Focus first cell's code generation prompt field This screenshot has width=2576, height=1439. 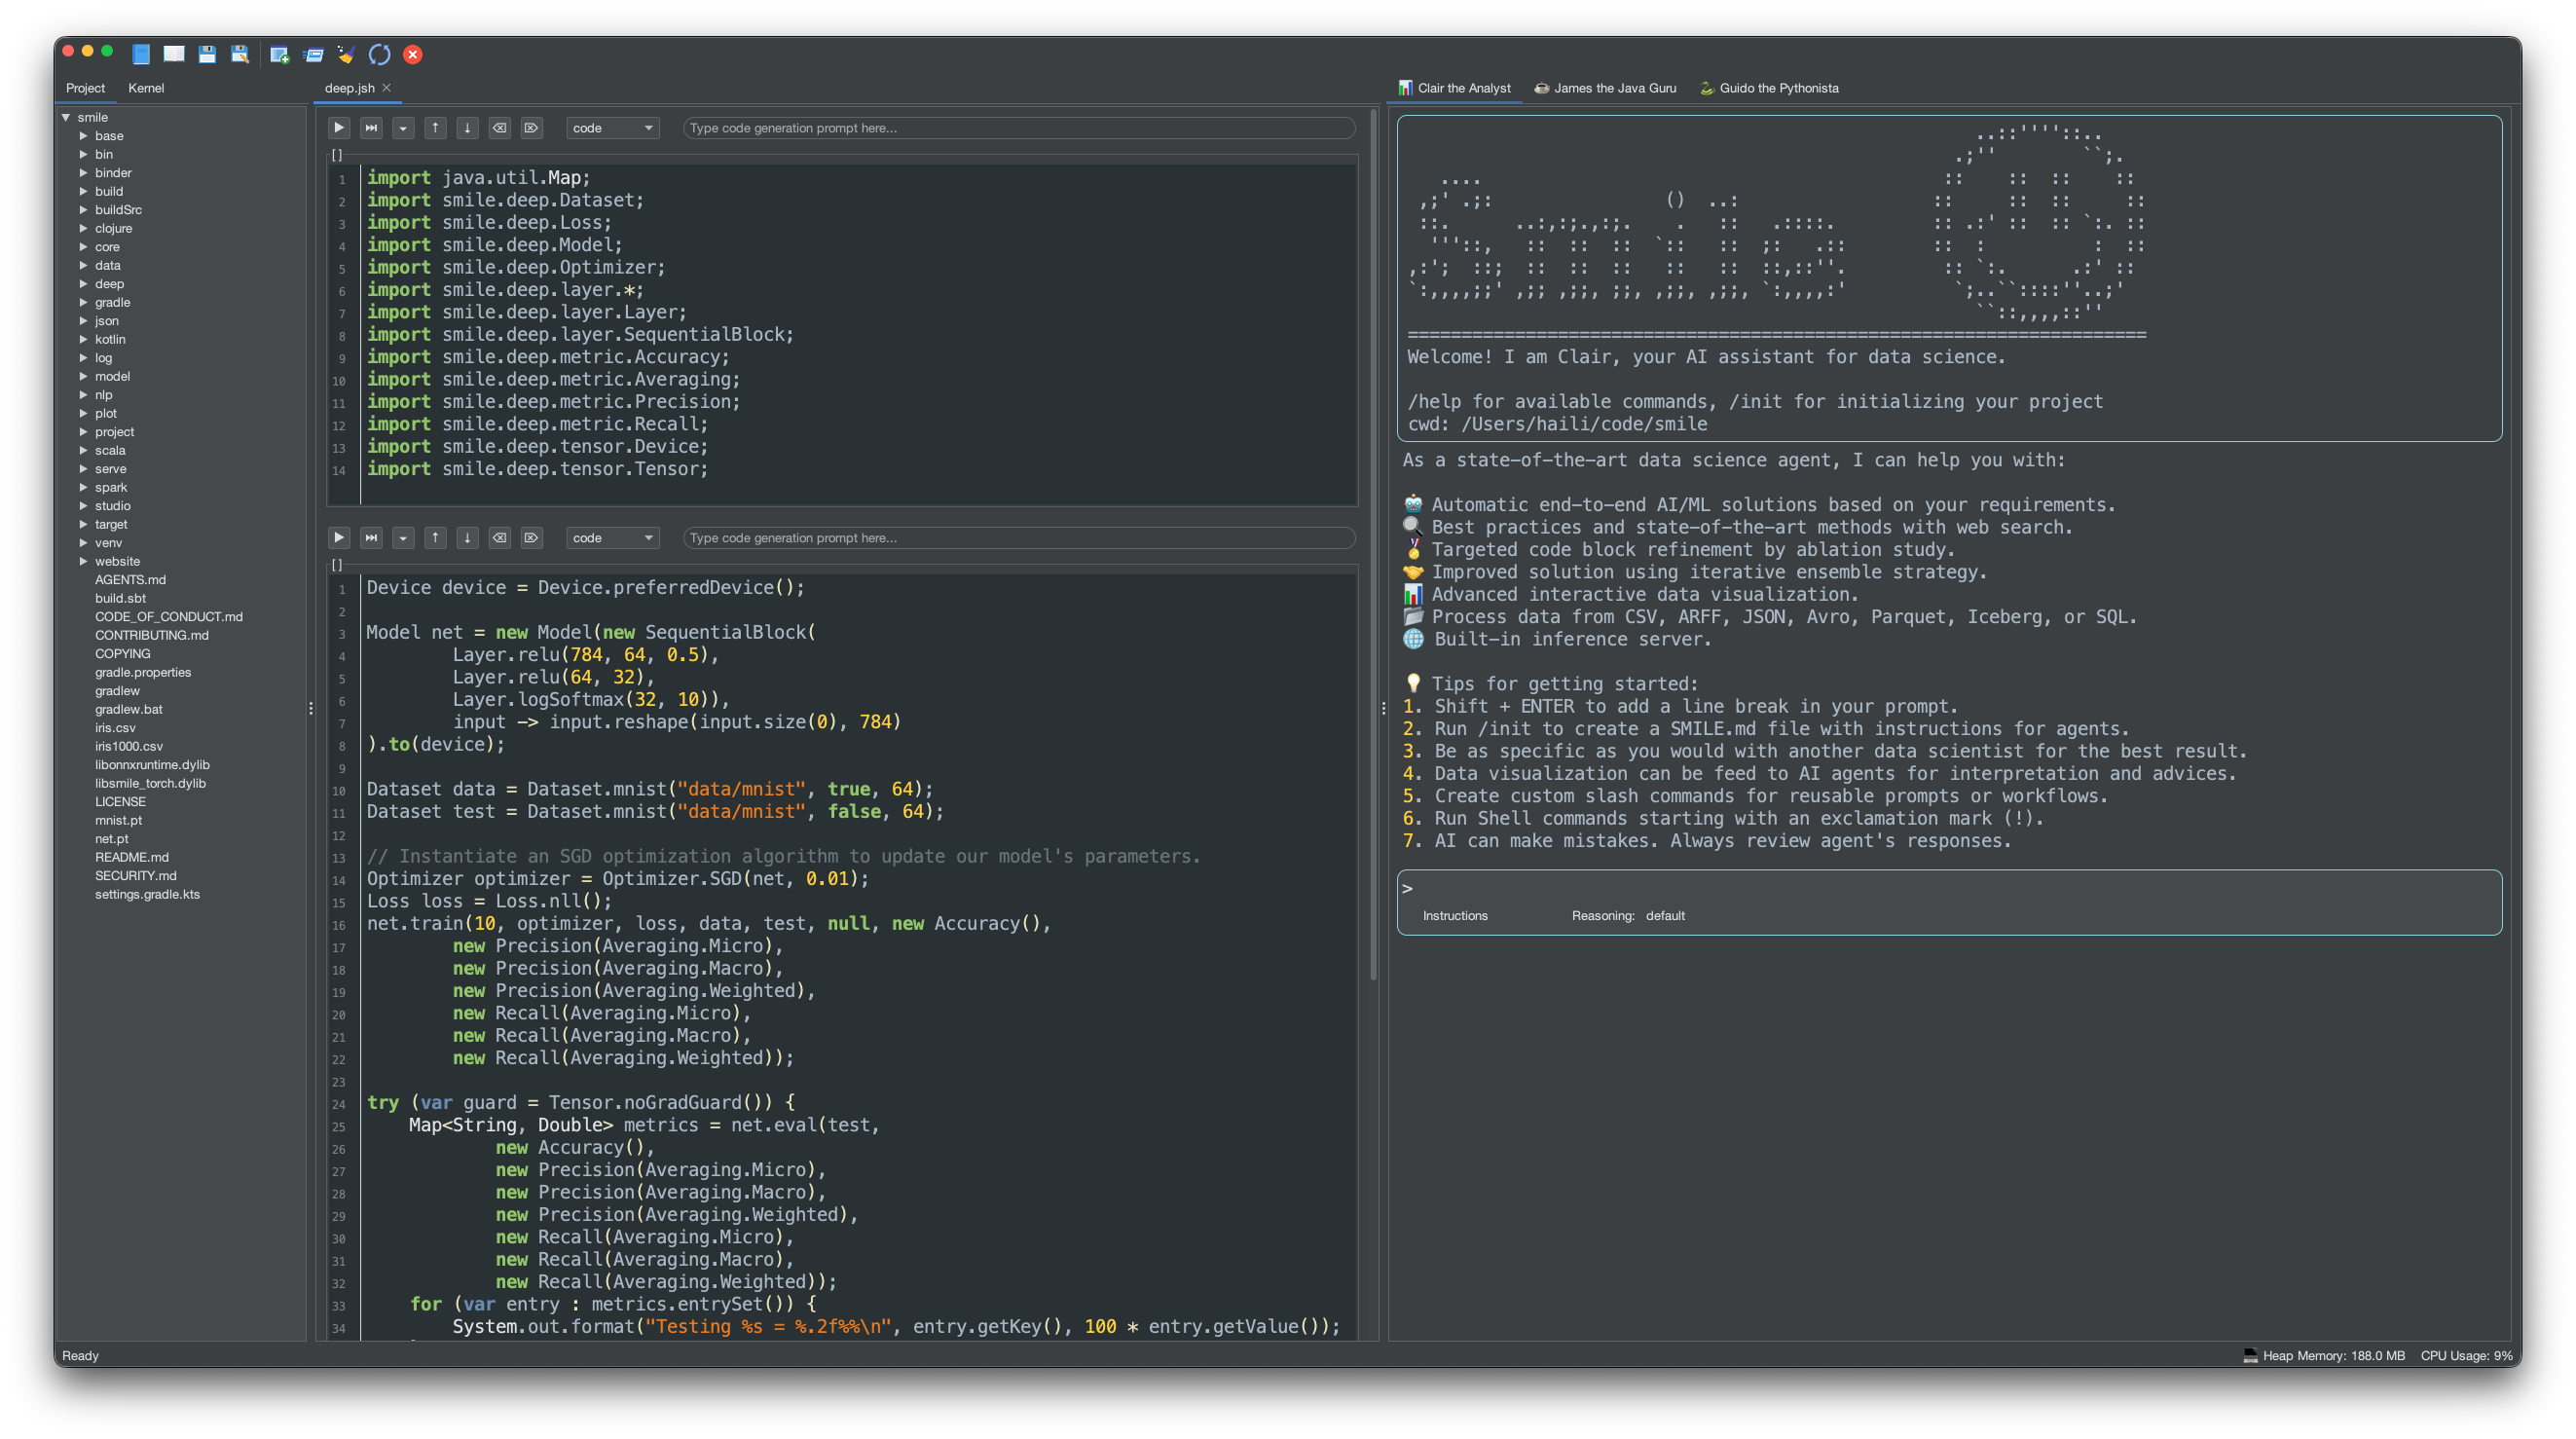(x=1019, y=128)
